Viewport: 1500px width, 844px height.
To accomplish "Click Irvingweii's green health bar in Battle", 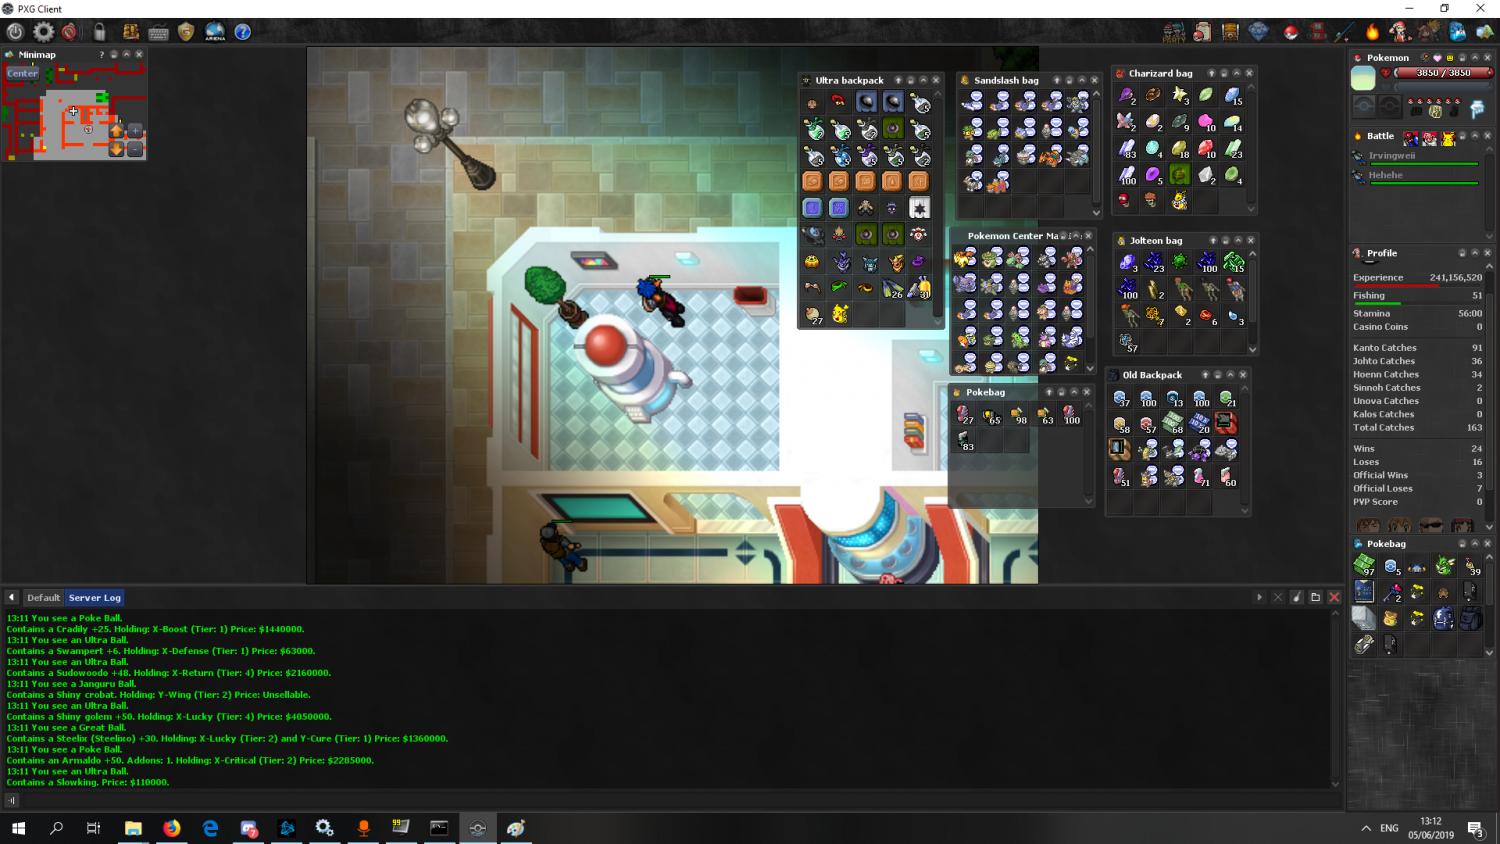I will click(x=1424, y=164).
